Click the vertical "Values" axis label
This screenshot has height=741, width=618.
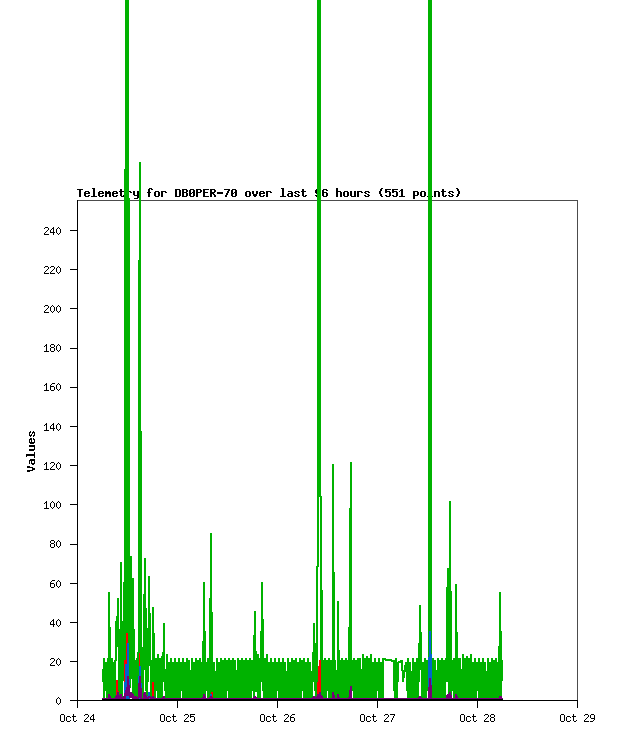tap(32, 451)
